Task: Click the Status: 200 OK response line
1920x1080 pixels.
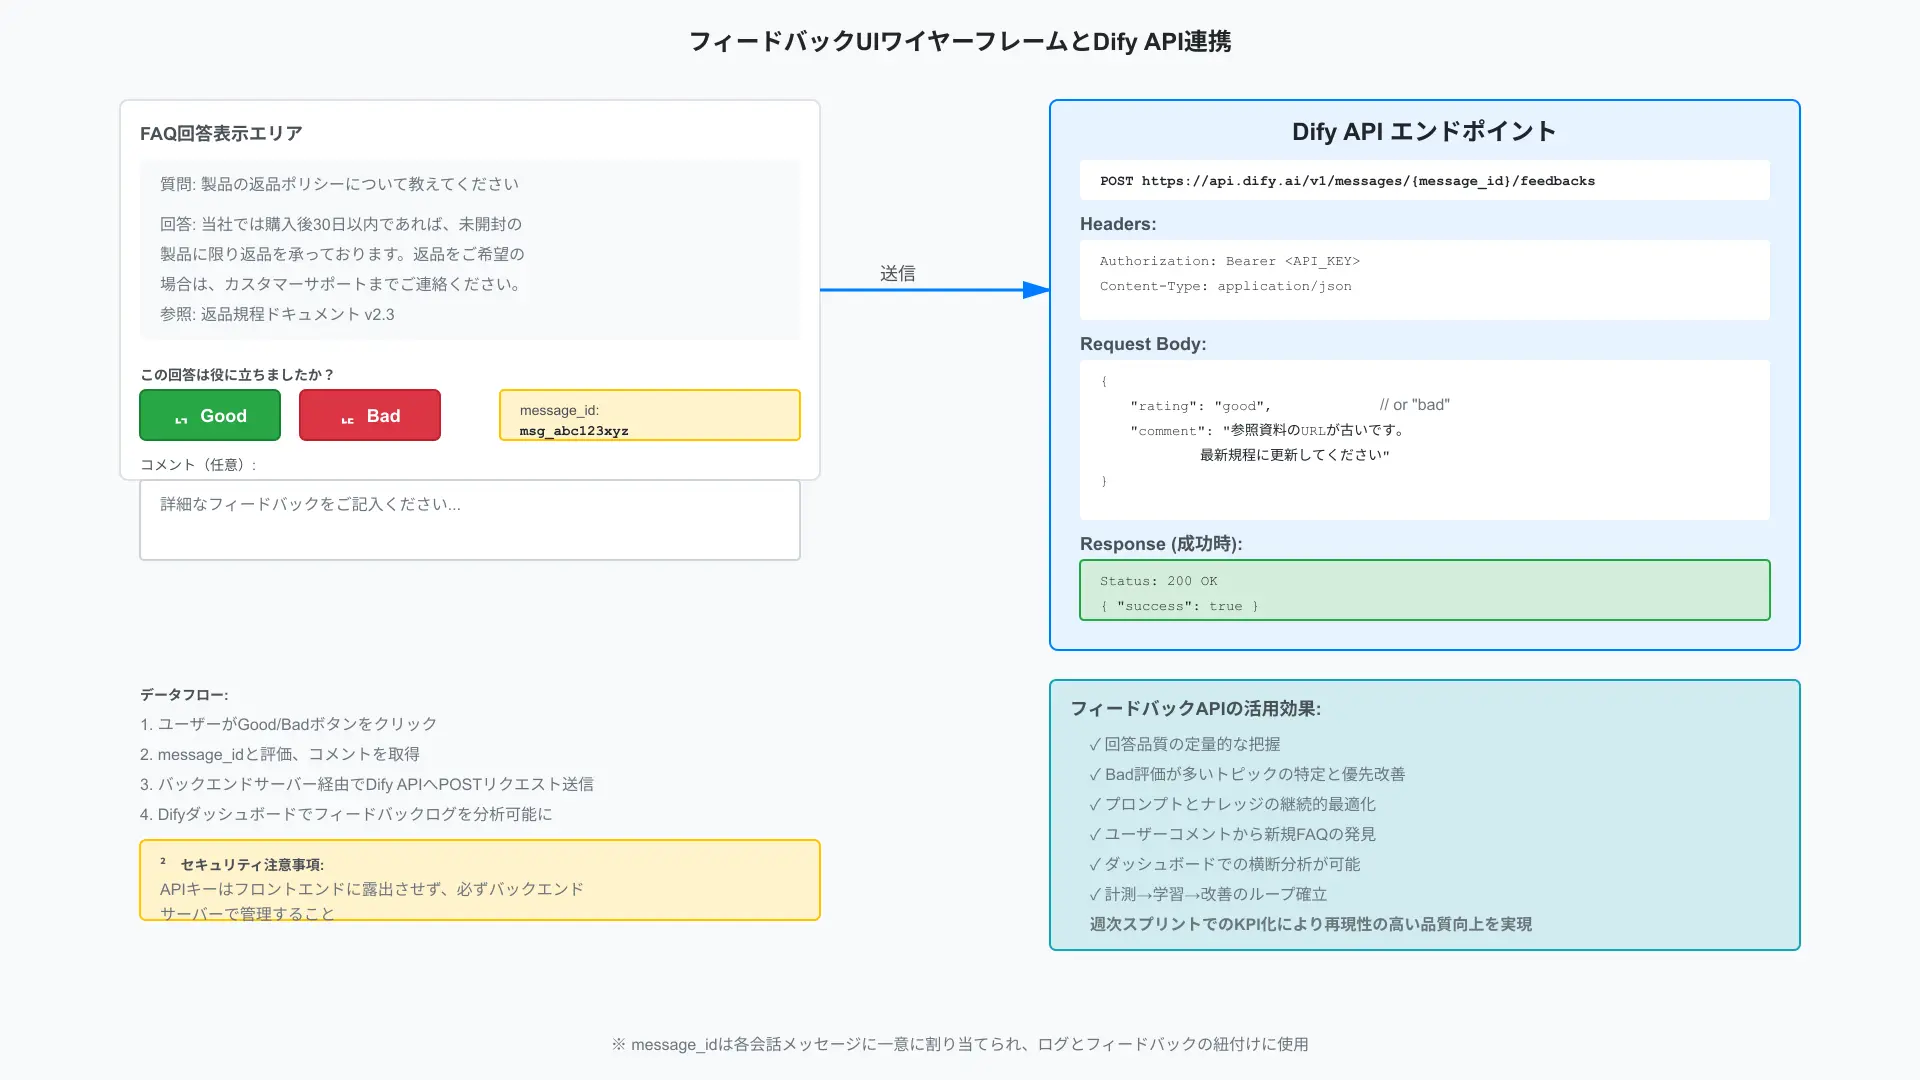Action: pyautogui.click(x=1158, y=581)
